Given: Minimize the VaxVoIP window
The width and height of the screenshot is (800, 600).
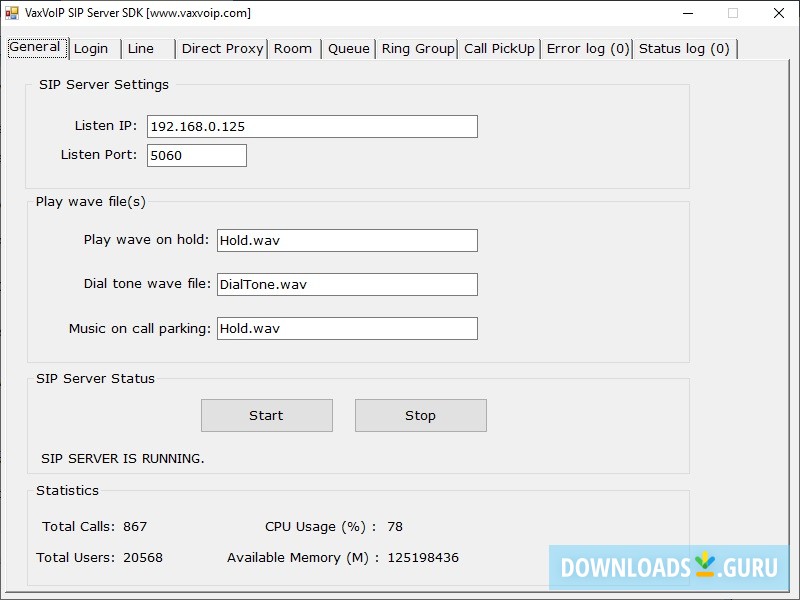Looking at the screenshot, I should tap(688, 13).
